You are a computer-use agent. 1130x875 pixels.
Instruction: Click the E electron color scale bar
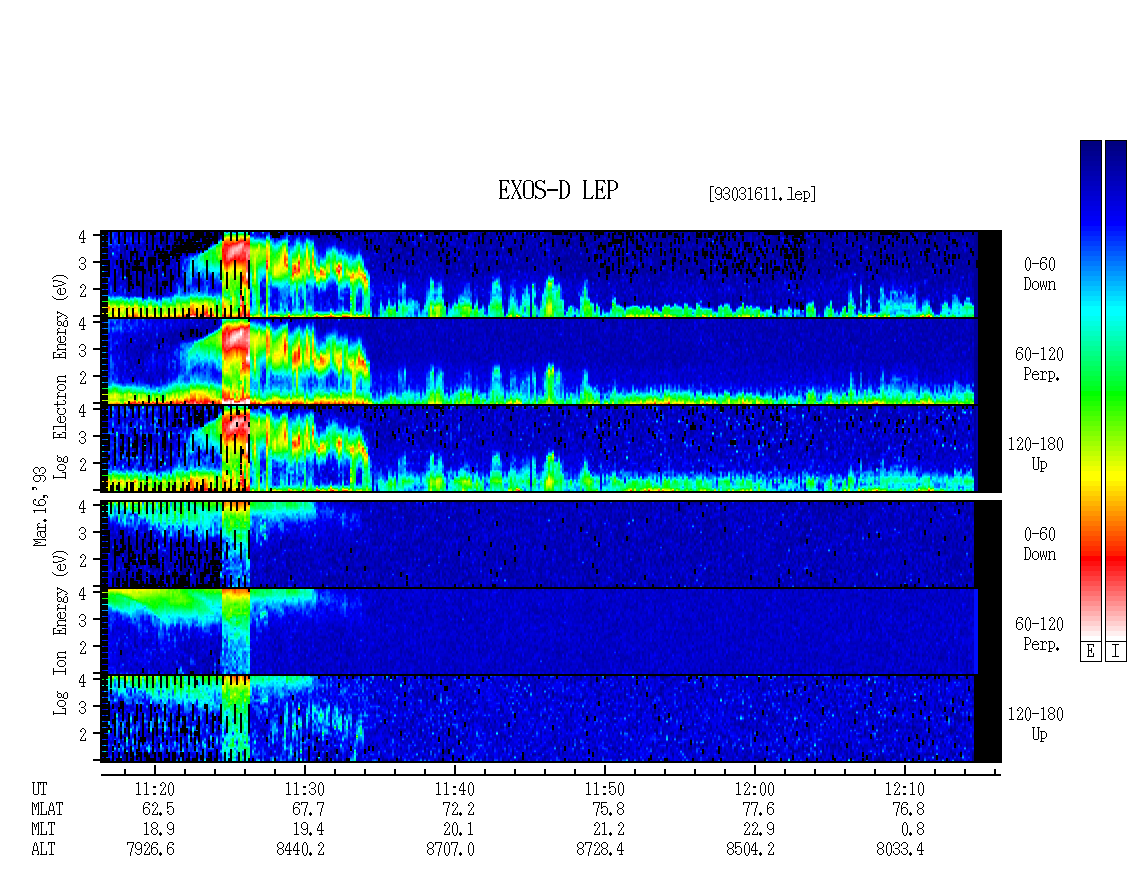(x=1090, y=389)
